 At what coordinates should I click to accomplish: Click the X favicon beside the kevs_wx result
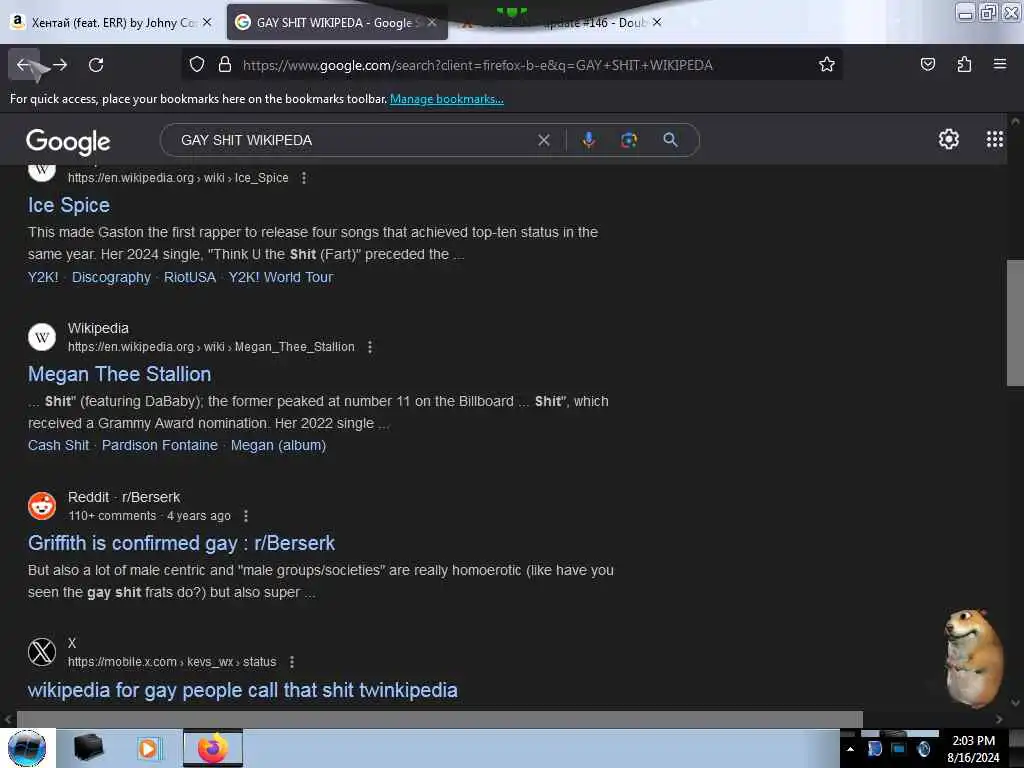click(42, 652)
